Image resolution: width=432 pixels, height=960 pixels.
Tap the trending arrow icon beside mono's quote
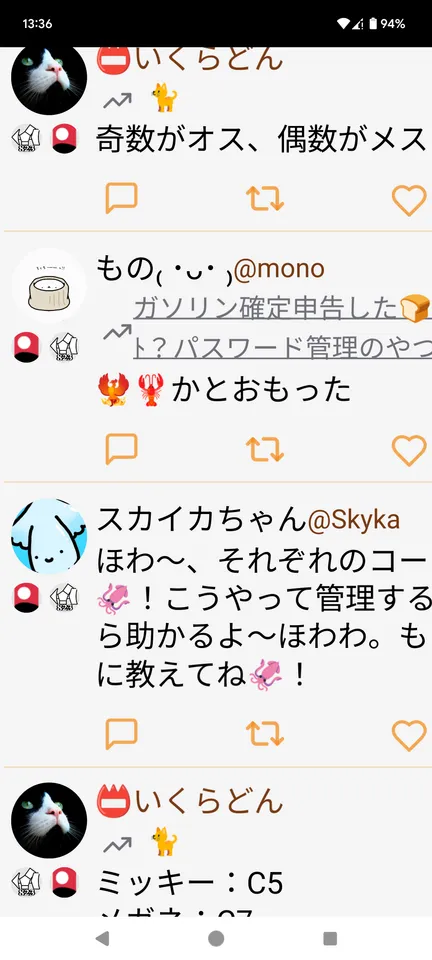point(117,333)
